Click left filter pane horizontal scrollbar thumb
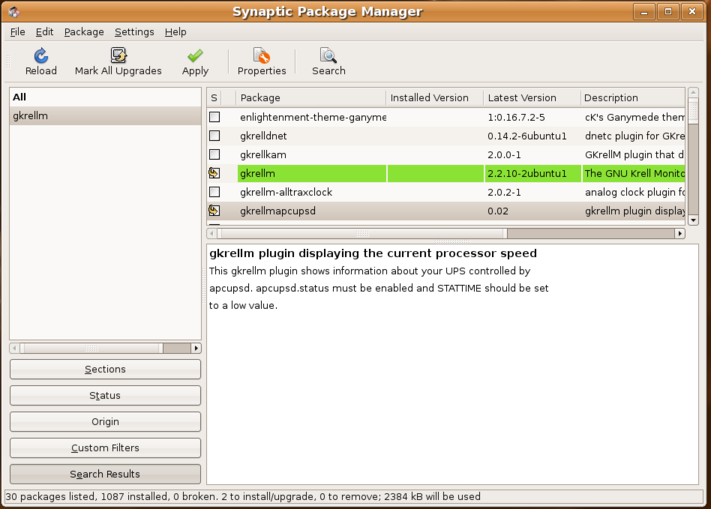The width and height of the screenshot is (711, 509). pyautogui.click(x=92, y=348)
